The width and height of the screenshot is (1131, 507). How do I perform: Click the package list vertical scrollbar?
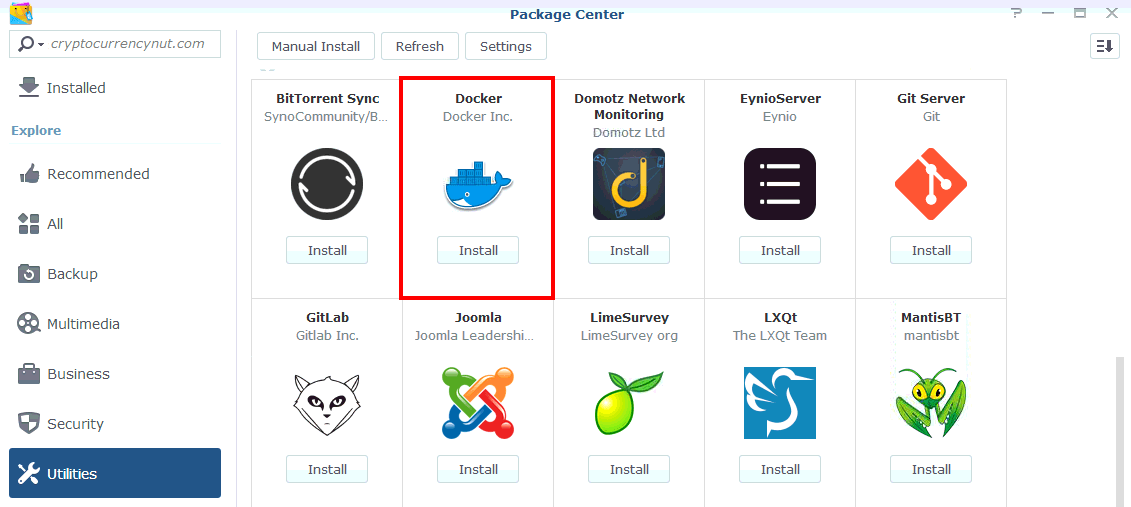(1119, 431)
